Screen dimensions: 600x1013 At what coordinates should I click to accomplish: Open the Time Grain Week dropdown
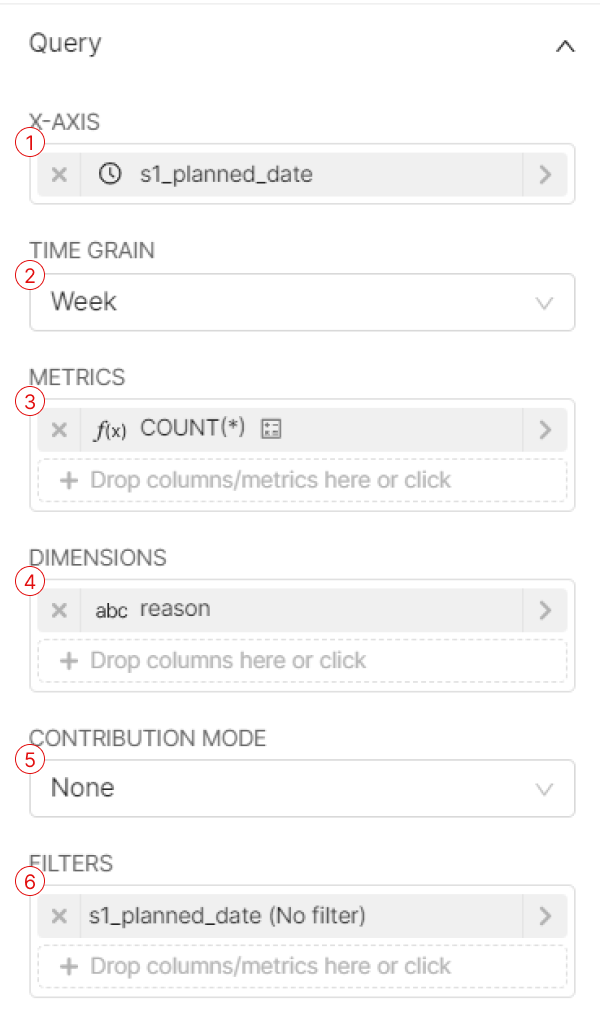[x=302, y=302]
